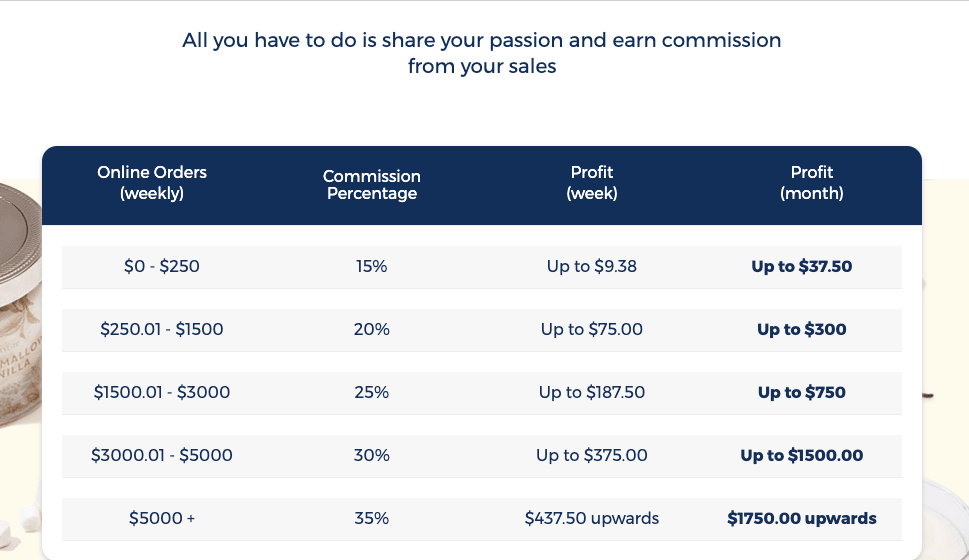Select the Up to $187.50 weekly profit
969x560 pixels.
[592, 392]
